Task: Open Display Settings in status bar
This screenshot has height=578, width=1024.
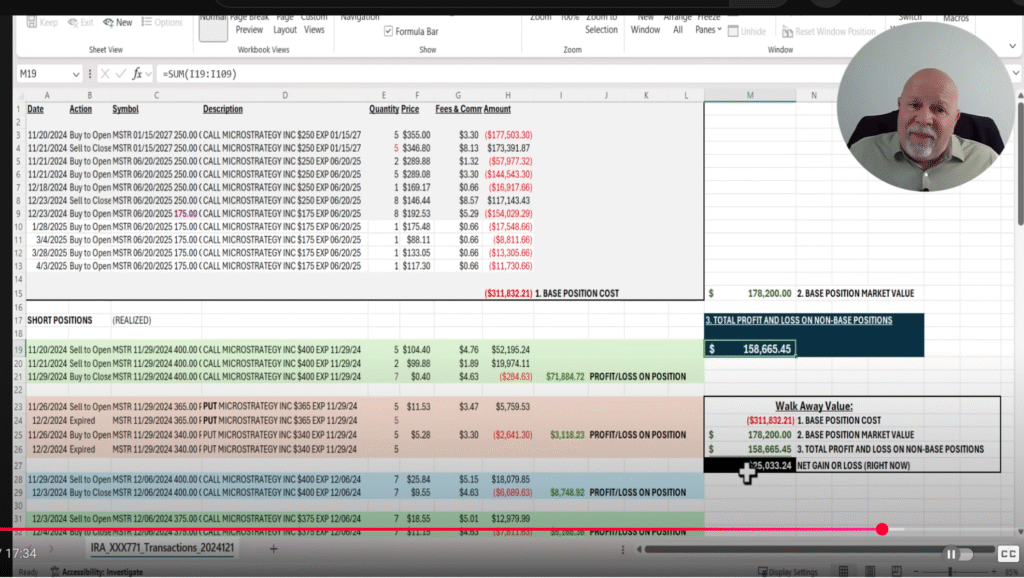Action: [788, 572]
